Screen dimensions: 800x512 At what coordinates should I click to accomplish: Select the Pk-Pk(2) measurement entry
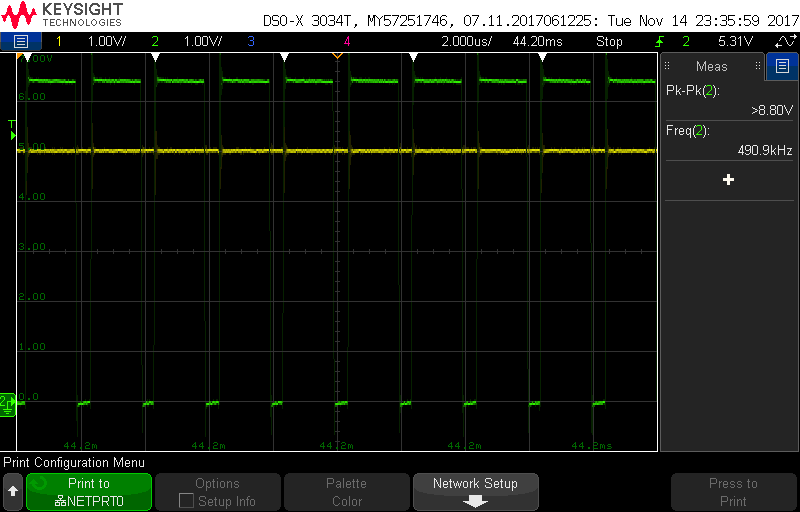(729, 100)
